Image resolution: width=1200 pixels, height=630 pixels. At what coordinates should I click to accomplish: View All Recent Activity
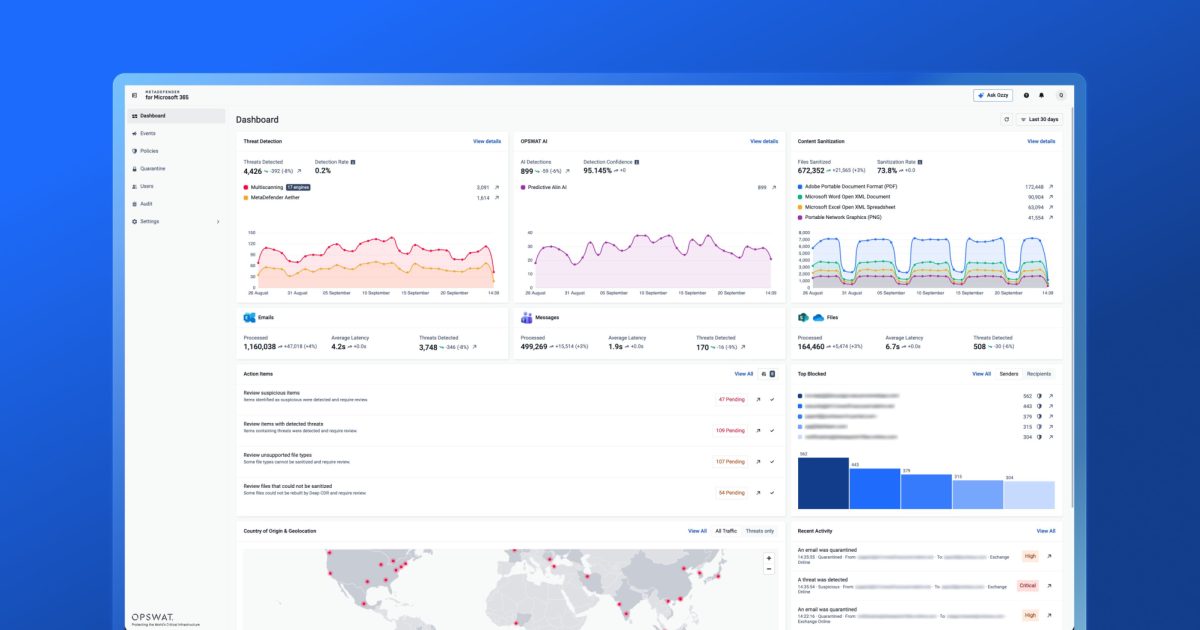coord(1046,531)
